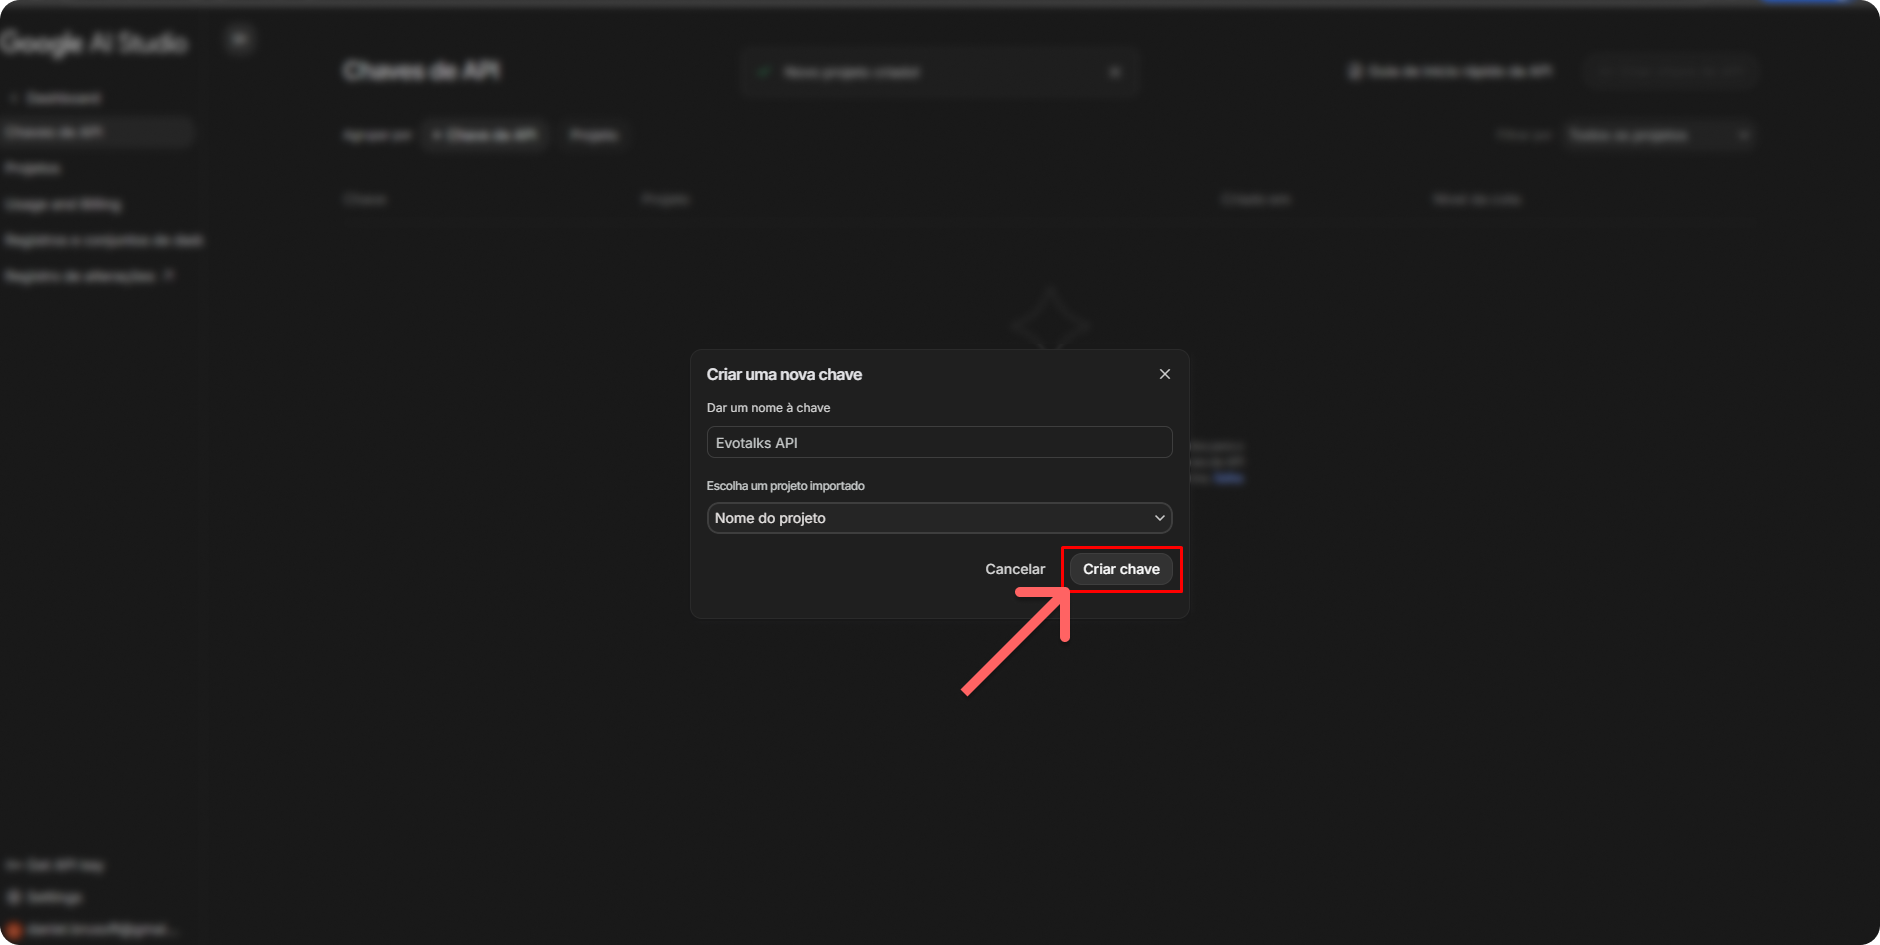Focus the 'Evotalks API' key name field
This screenshot has width=1880, height=945.
pos(938,442)
